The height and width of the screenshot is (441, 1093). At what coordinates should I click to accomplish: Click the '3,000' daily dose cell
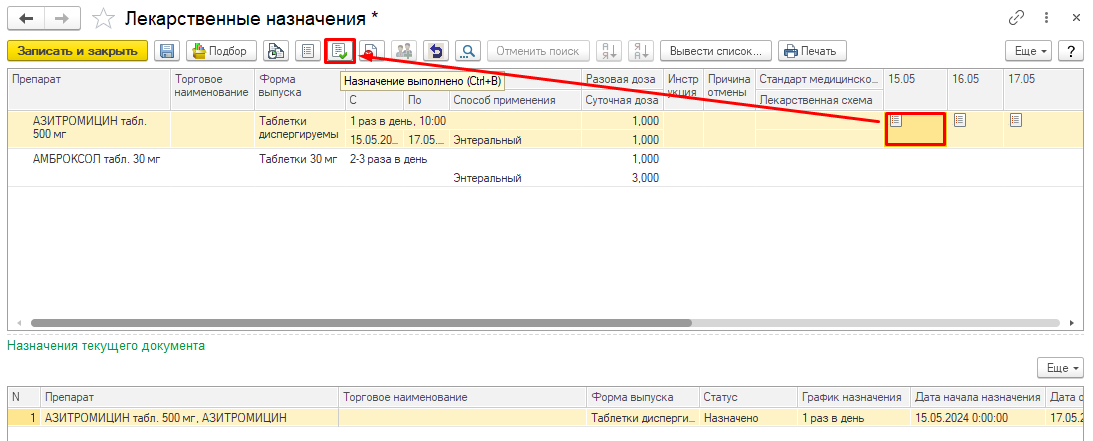[622, 178]
